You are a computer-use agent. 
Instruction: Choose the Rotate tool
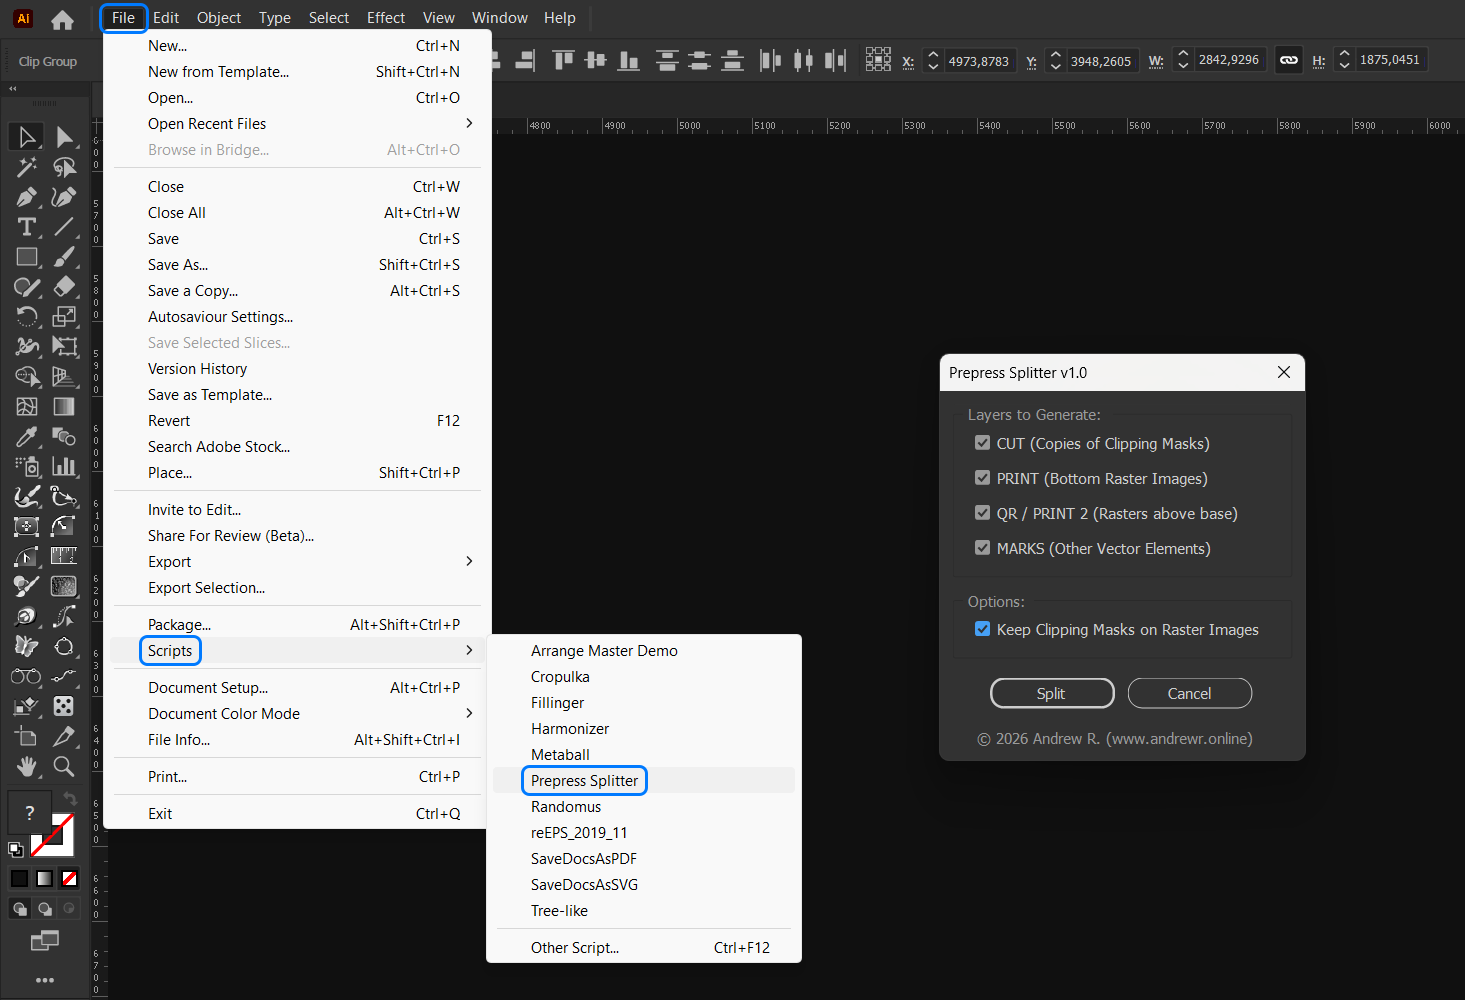click(27, 317)
